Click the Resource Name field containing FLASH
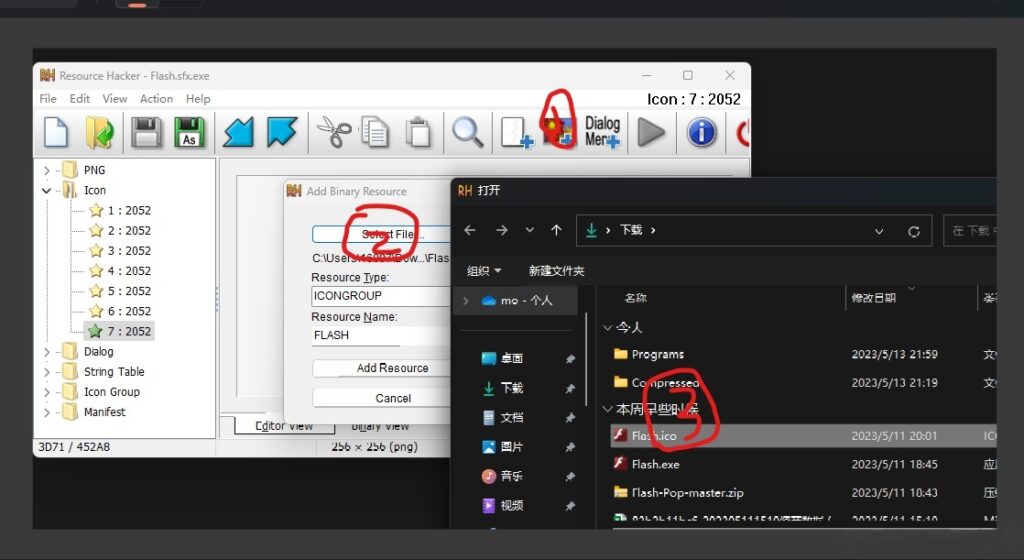The height and width of the screenshot is (560, 1024). tap(381, 335)
